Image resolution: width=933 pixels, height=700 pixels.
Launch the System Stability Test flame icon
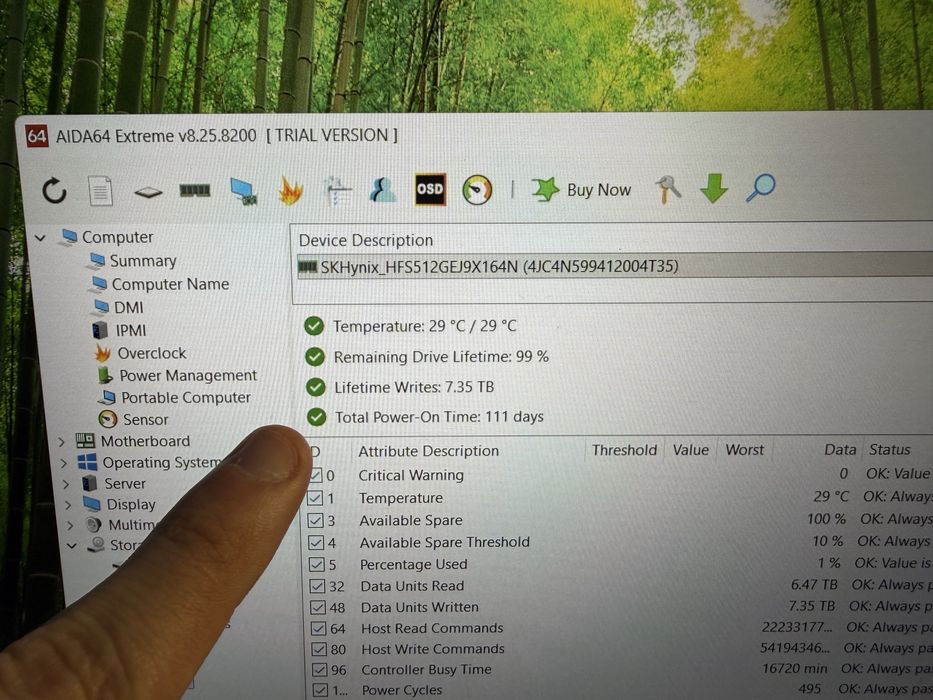[291, 191]
